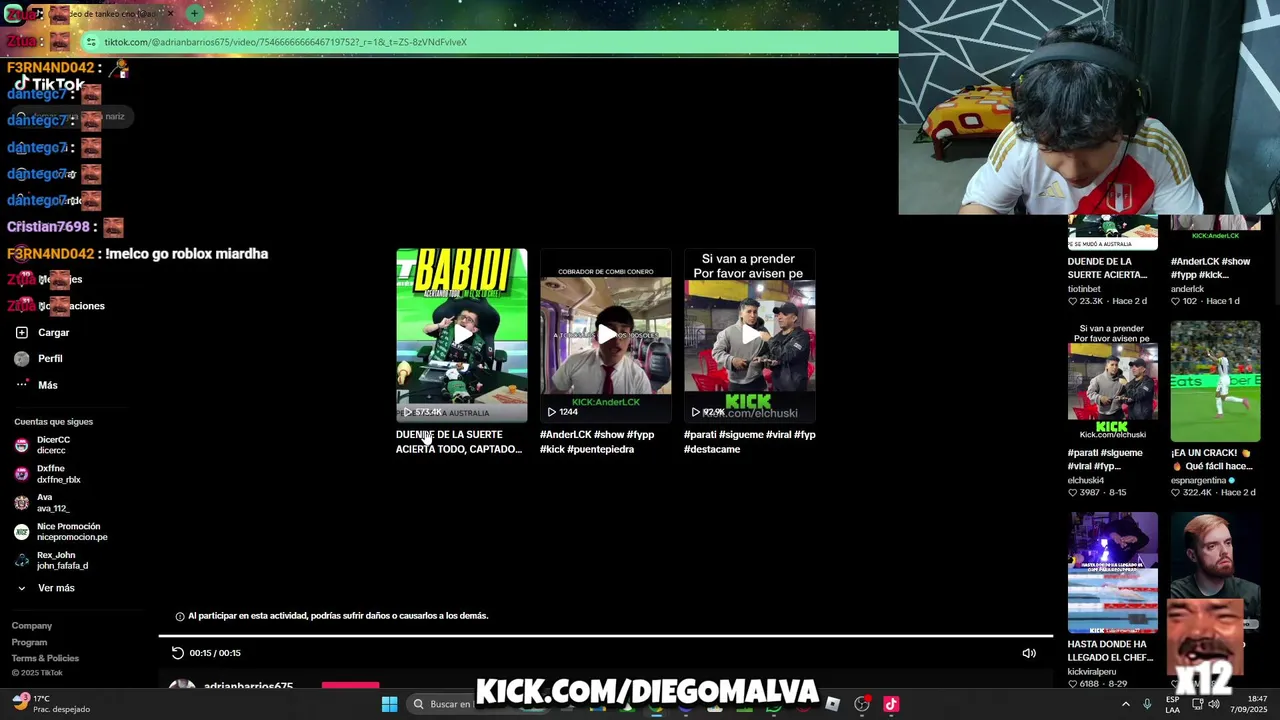Play the Cobrador de combi conero video
The image size is (1280, 720).
[x=606, y=335]
